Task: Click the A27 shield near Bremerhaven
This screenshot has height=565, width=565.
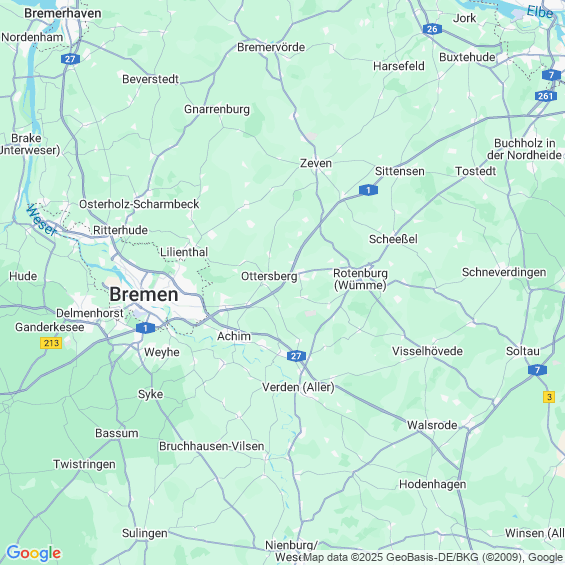Action: click(x=70, y=59)
